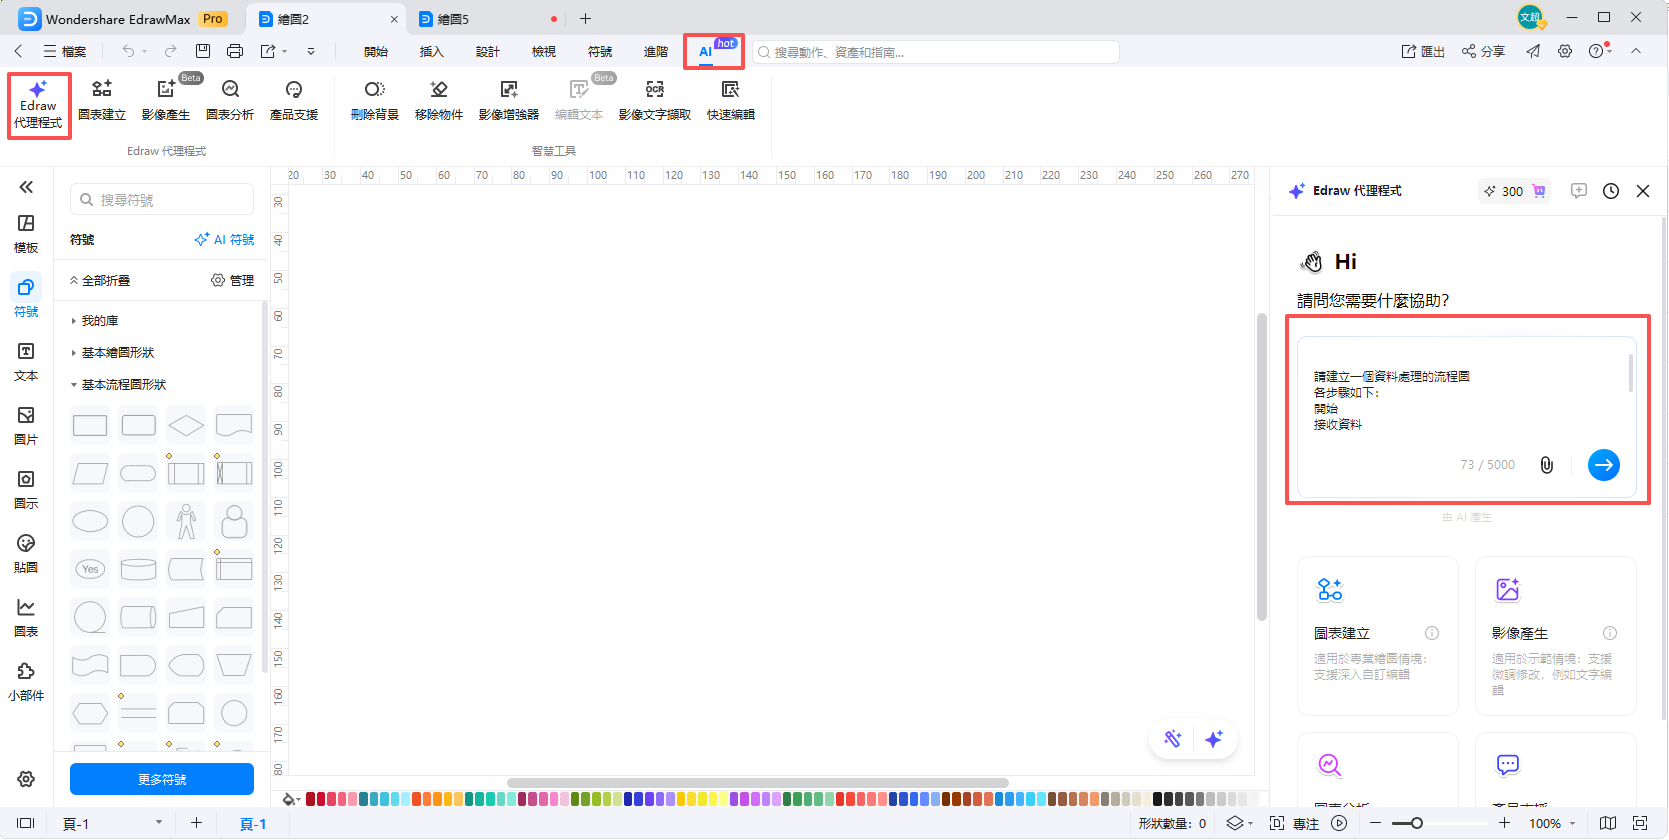This screenshot has height=840, width=1669.
Task: Click the paperclip attachment icon
Action: (x=1546, y=465)
